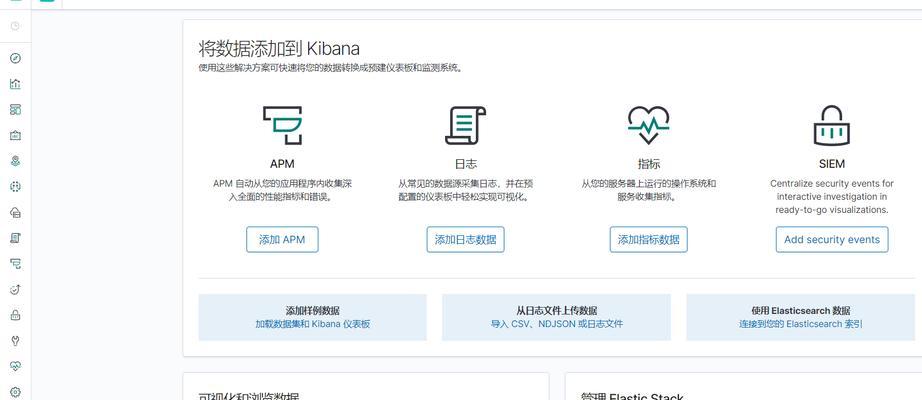The width and height of the screenshot is (922, 400).
Task: Open the 使用 Elasticsearch 数据 card
Action: click(x=800, y=317)
